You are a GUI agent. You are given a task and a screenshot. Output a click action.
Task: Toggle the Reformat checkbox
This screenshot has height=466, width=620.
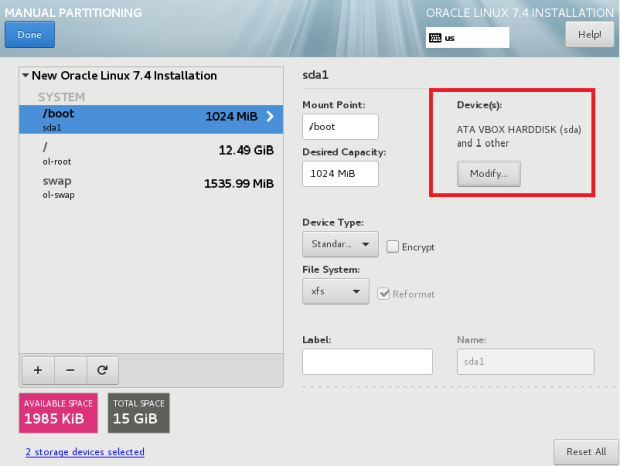tap(384, 293)
